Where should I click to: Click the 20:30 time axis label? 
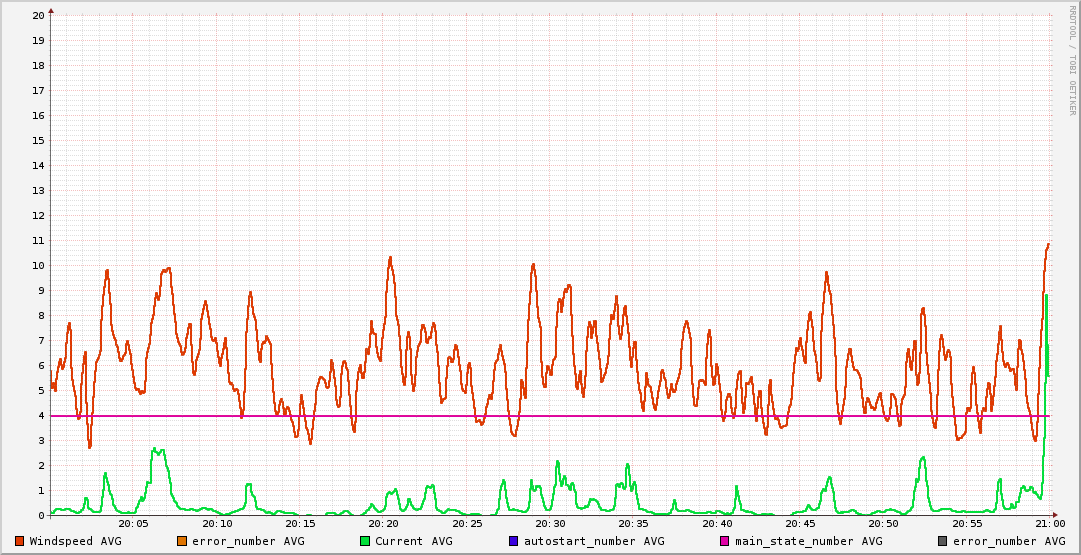click(550, 524)
